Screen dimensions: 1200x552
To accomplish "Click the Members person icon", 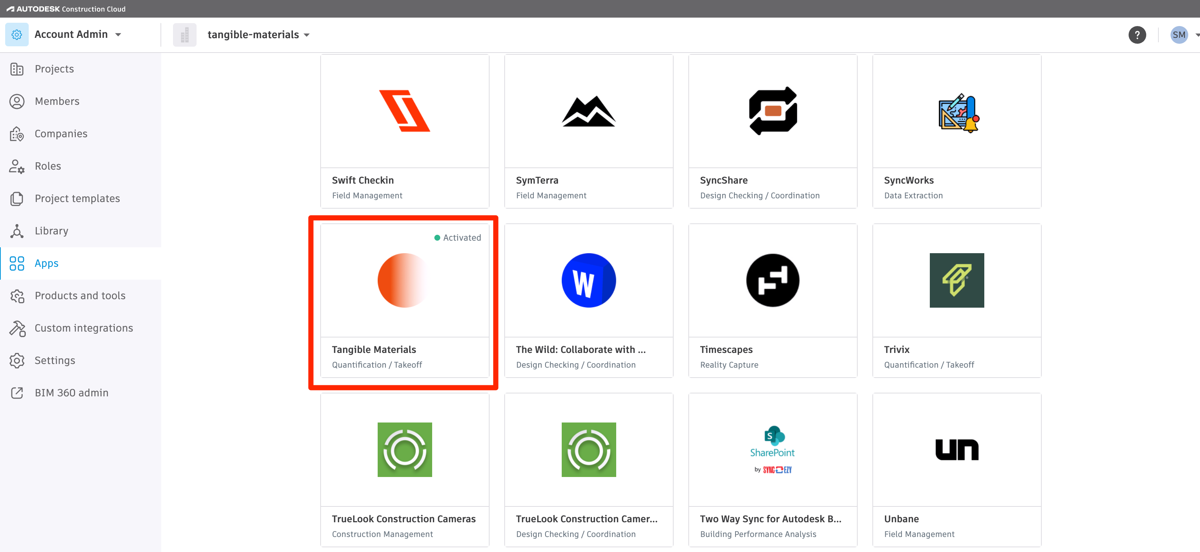I will (x=17, y=101).
